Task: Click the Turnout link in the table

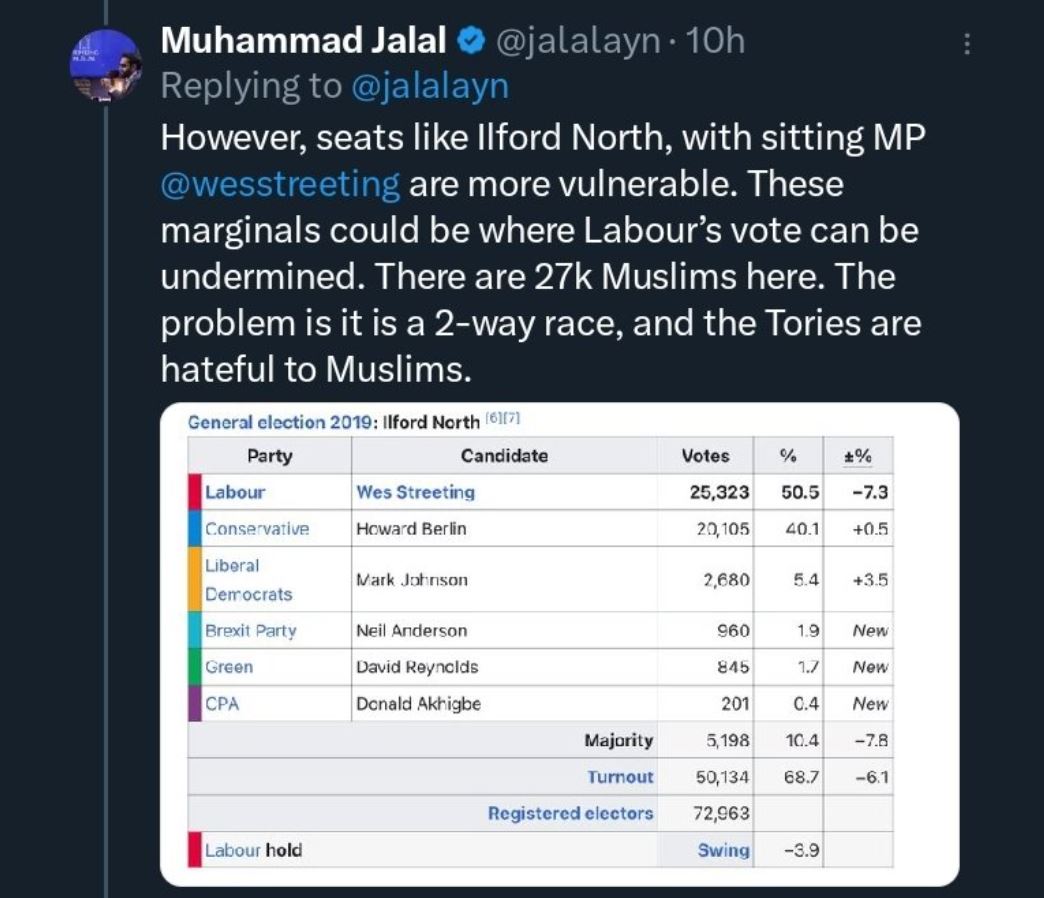Action: pyautogui.click(x=620, y=777)
